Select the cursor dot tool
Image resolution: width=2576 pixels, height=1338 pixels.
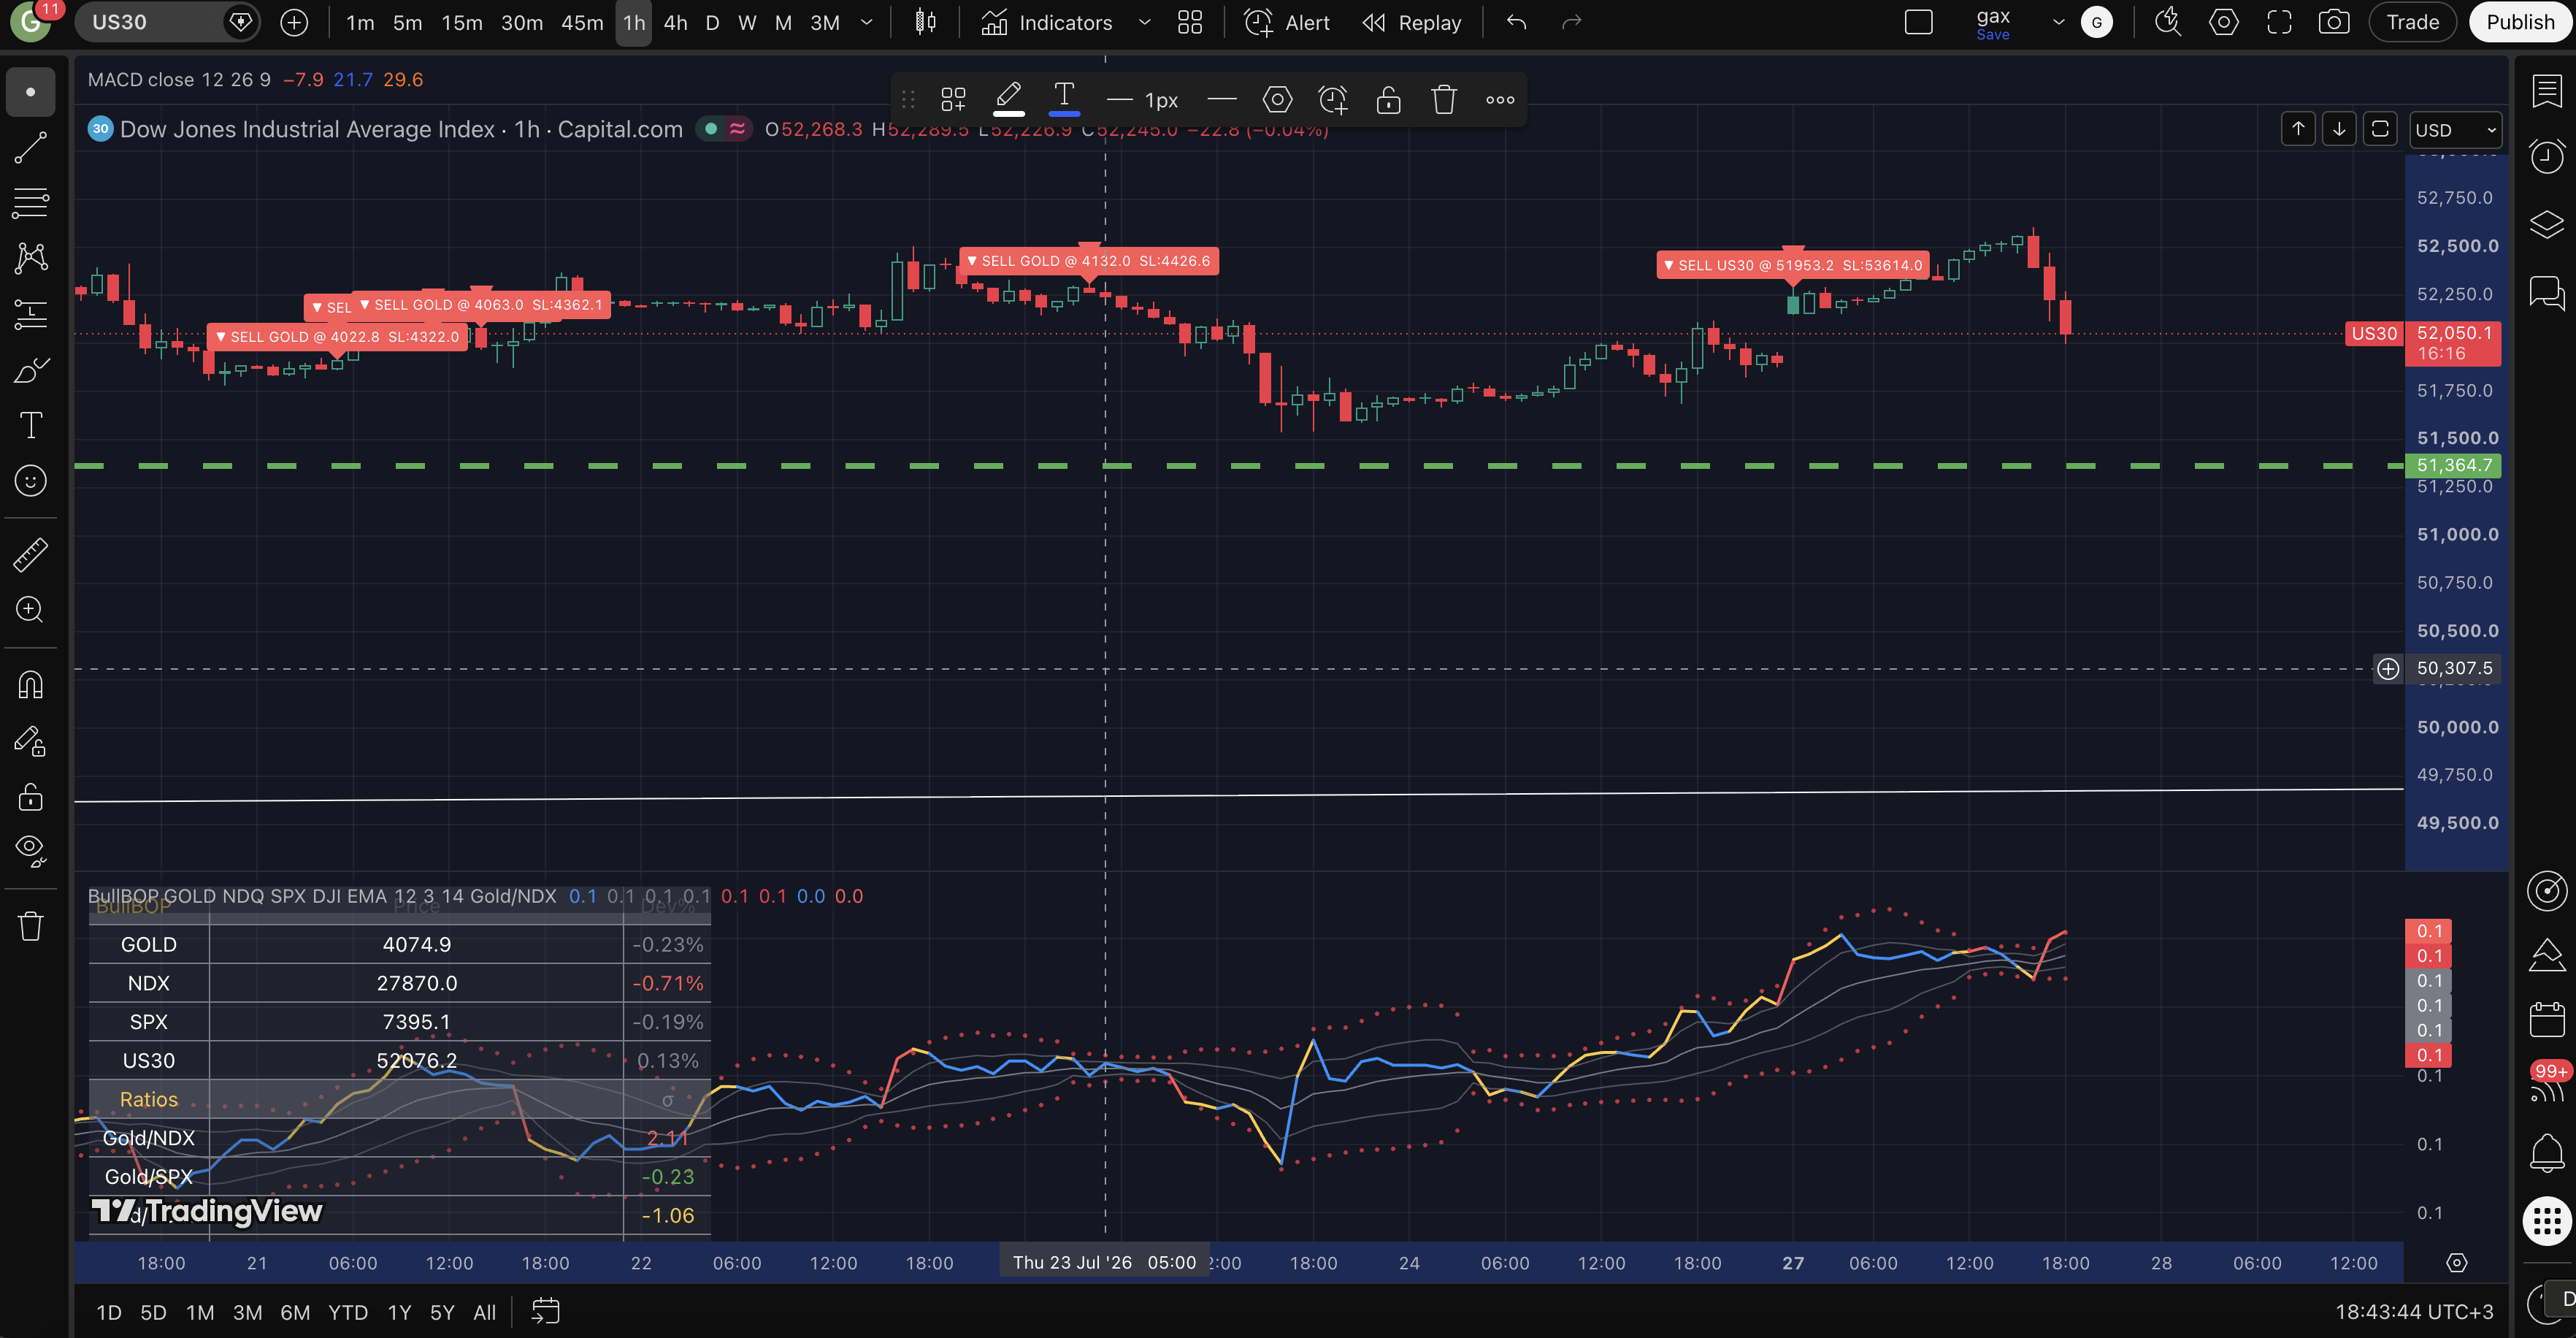click(x=30, y=92)
